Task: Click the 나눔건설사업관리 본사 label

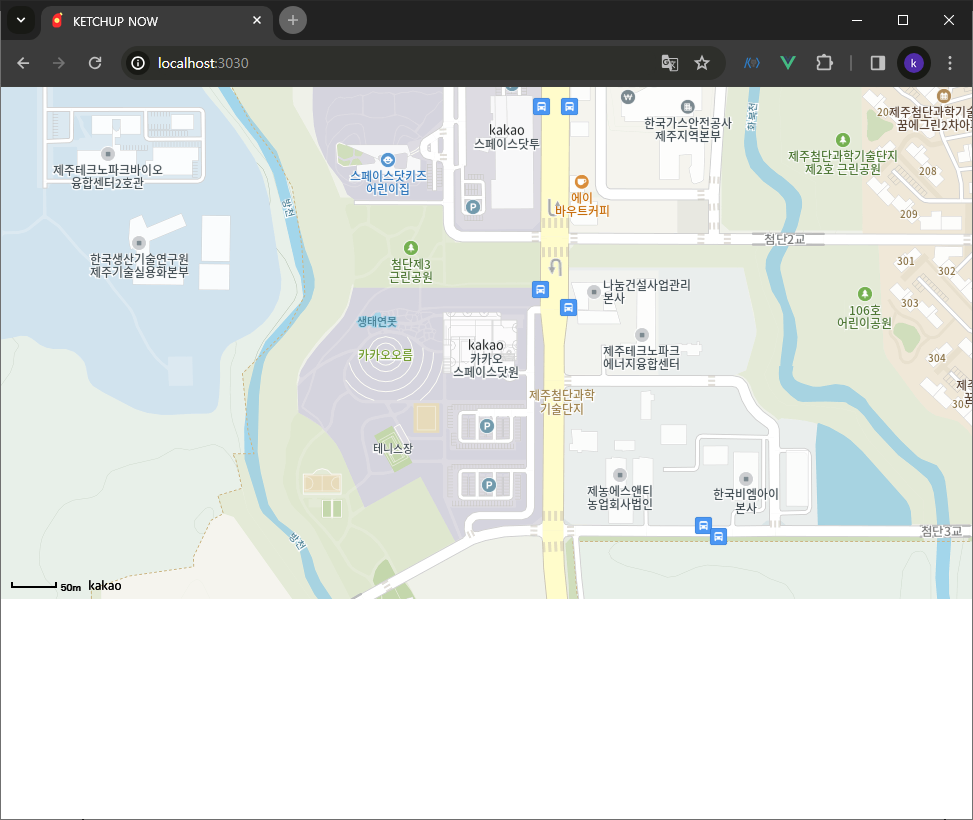Action: tap(646, 291)
